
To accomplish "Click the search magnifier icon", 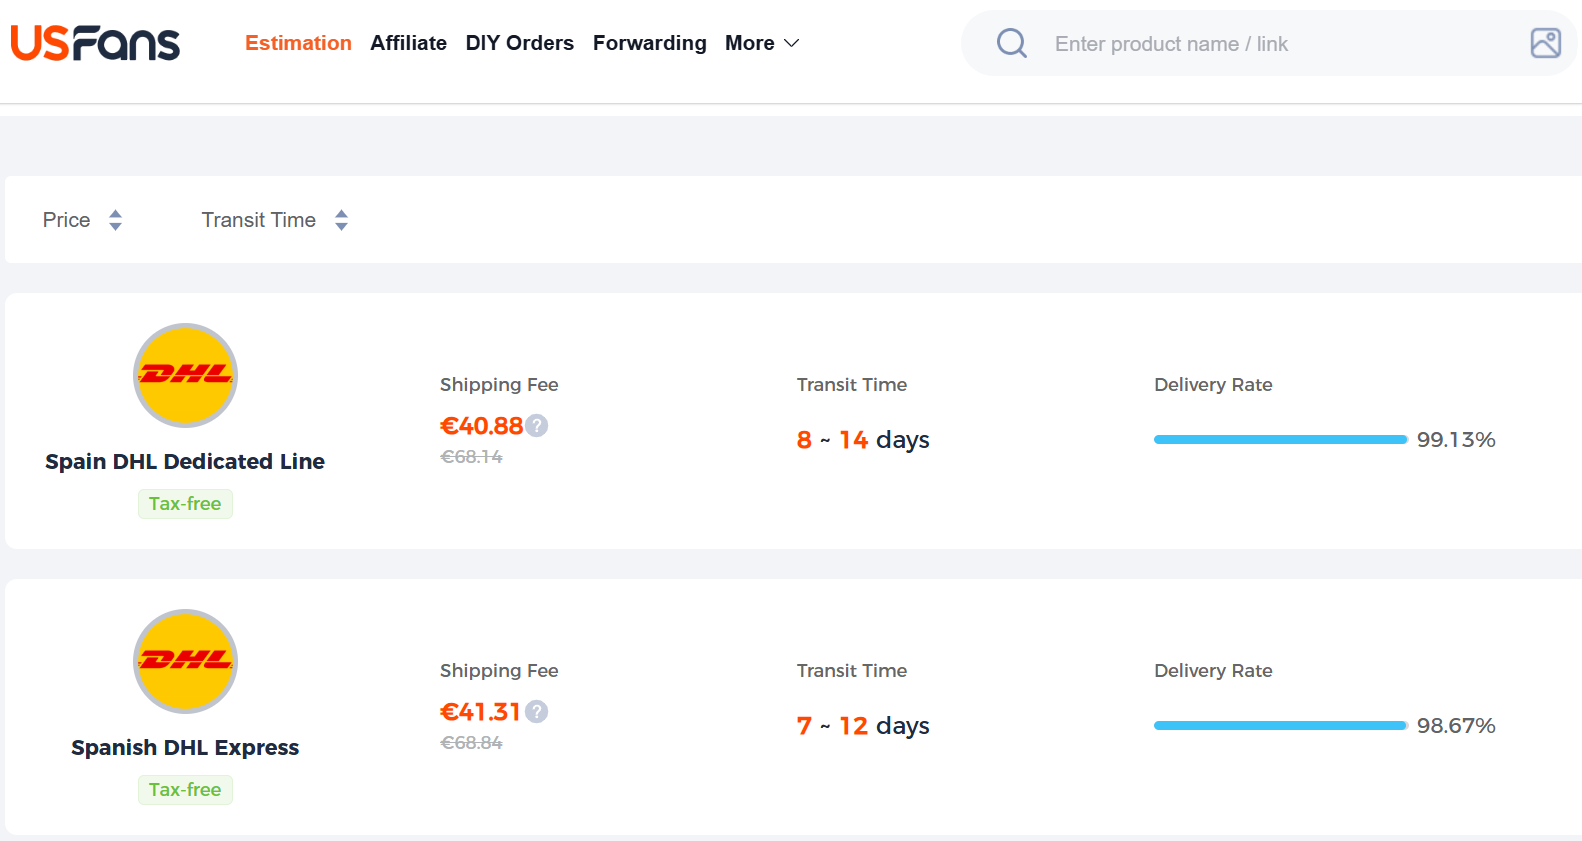I will [x=1012, y=43].
